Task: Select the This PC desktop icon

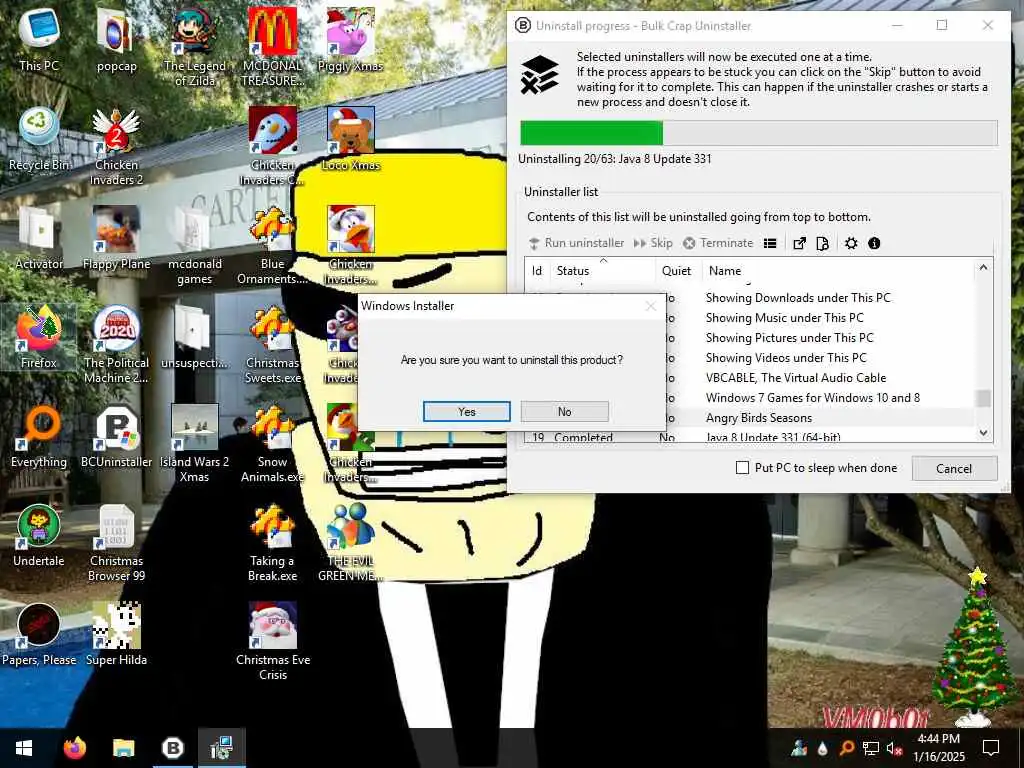Action: (39, 40)
